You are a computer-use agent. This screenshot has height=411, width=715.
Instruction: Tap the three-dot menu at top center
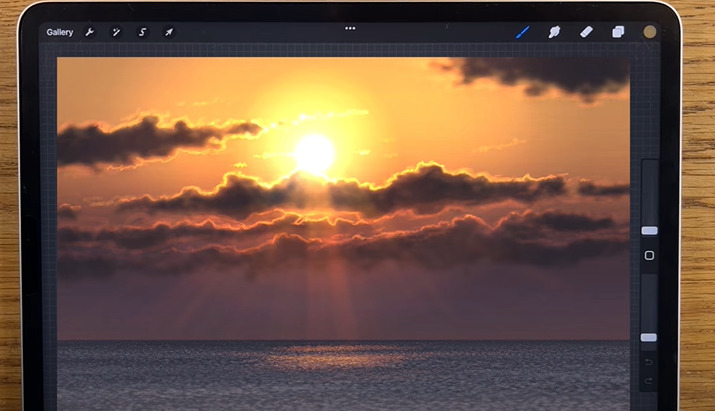pyautogui.click(x=350, y=28)
